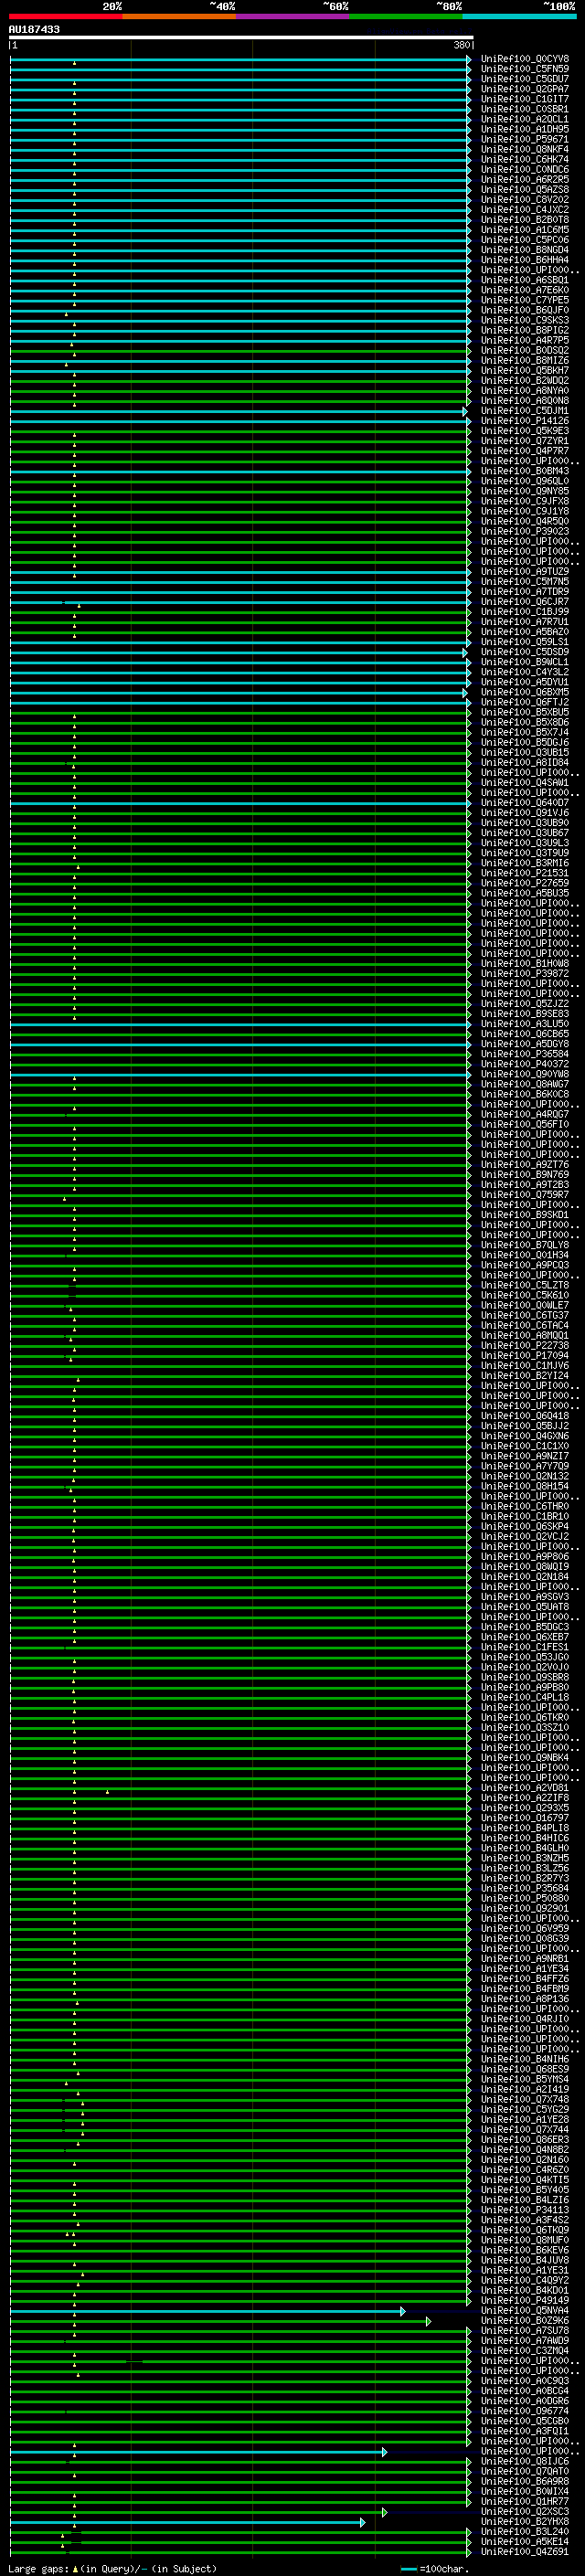The image size is (585, 2576).
Task: Select the UniRef100_P39023 label
Action: click(x=525, y=531)
